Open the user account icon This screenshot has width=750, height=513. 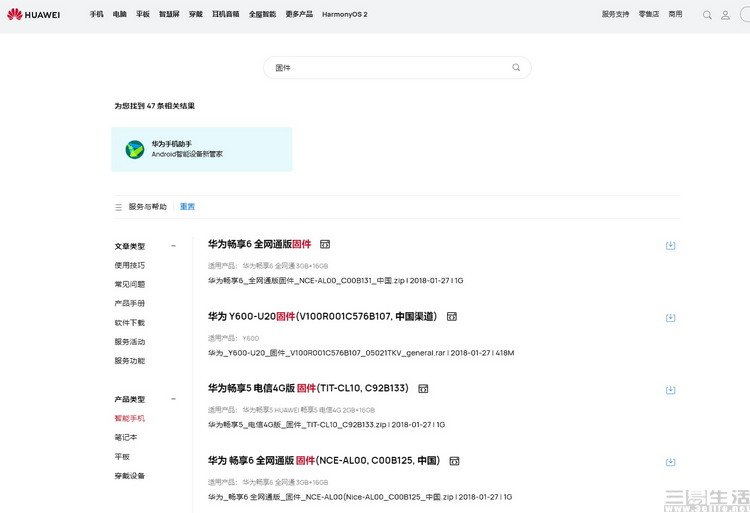point(725,15)
